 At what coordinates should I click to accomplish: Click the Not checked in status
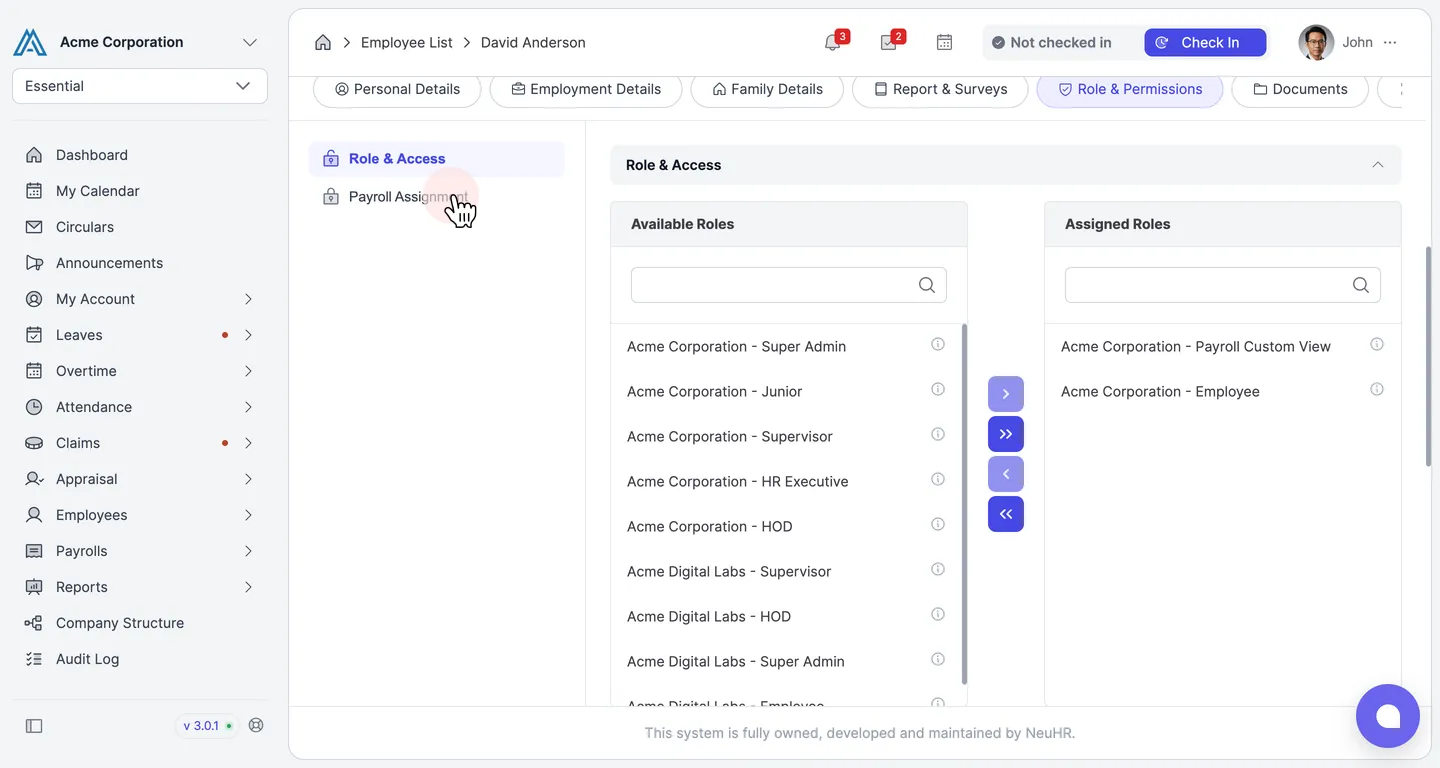[x=1051, y=42]
